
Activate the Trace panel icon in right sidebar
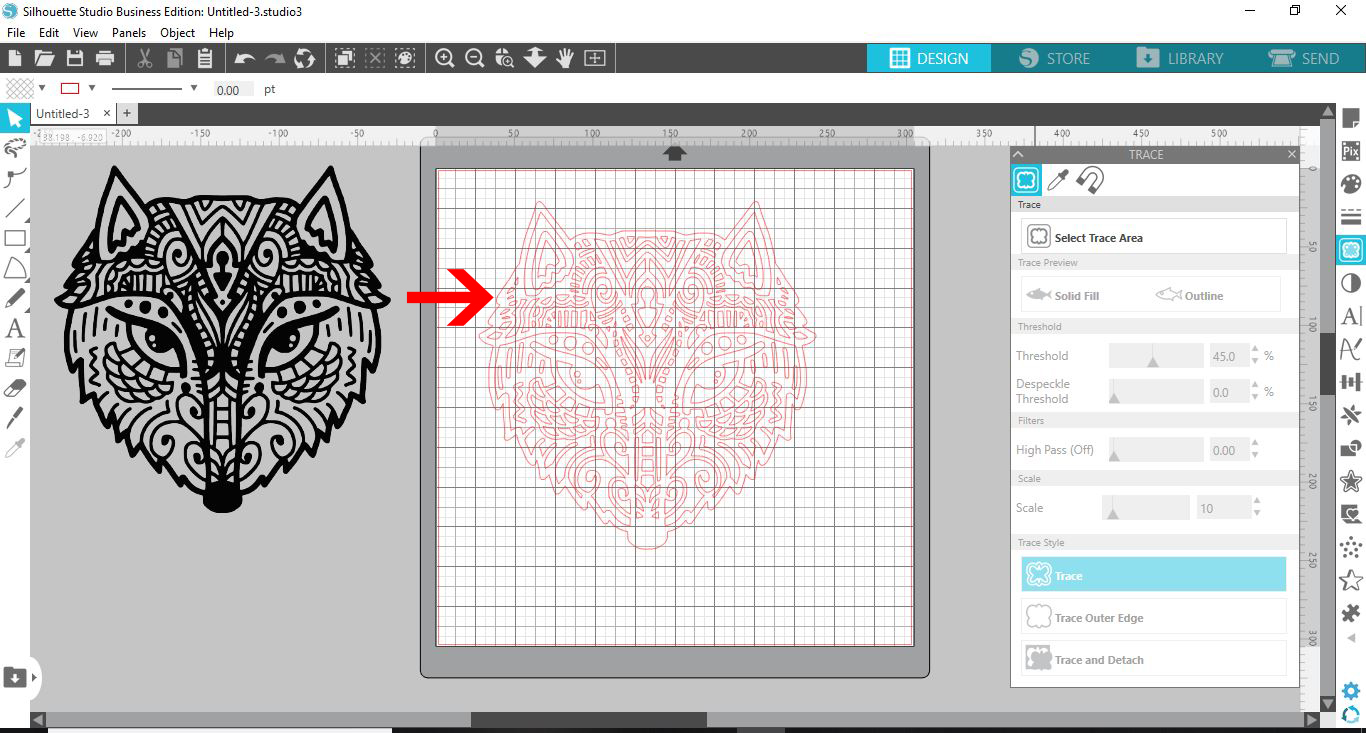[x=1351, y=250]
